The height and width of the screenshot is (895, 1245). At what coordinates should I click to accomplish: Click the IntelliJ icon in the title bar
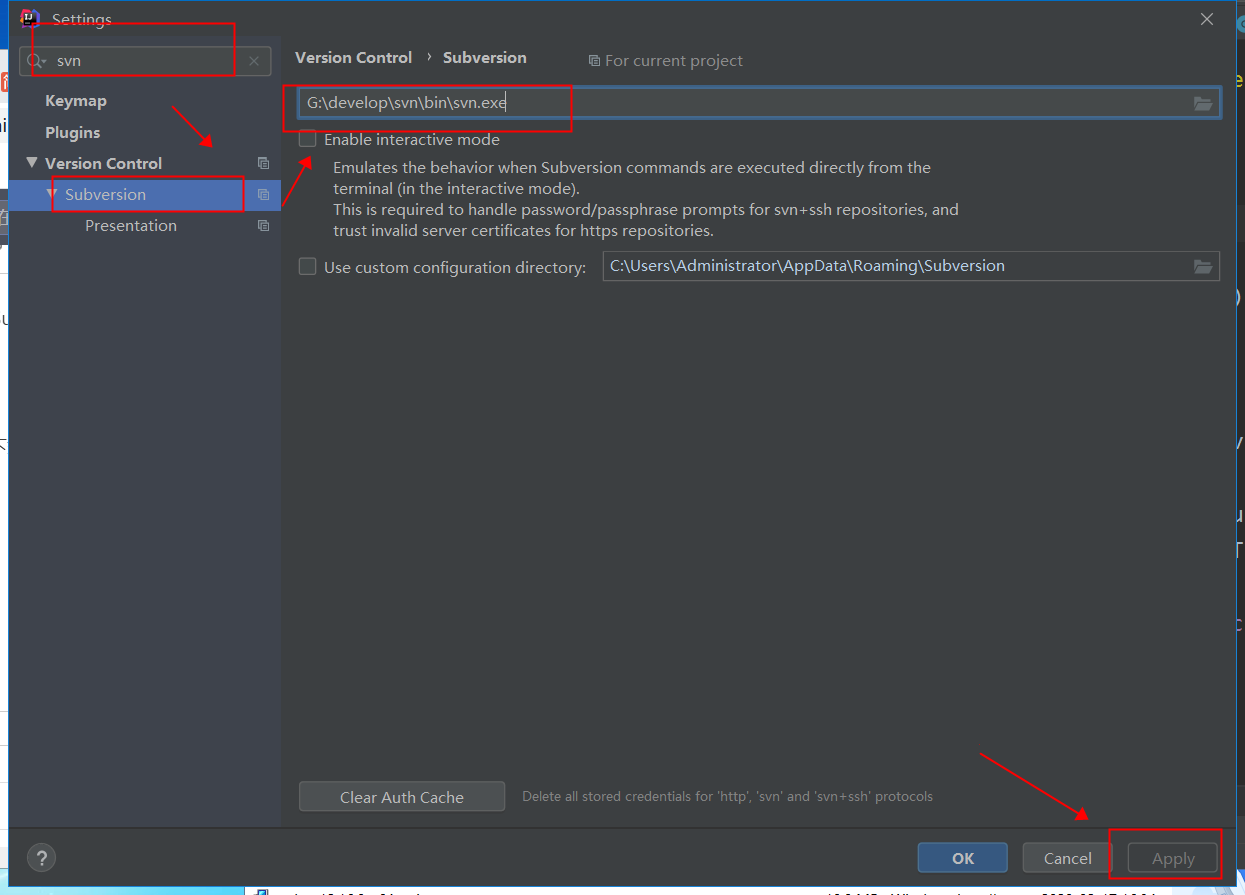point(30,19)
